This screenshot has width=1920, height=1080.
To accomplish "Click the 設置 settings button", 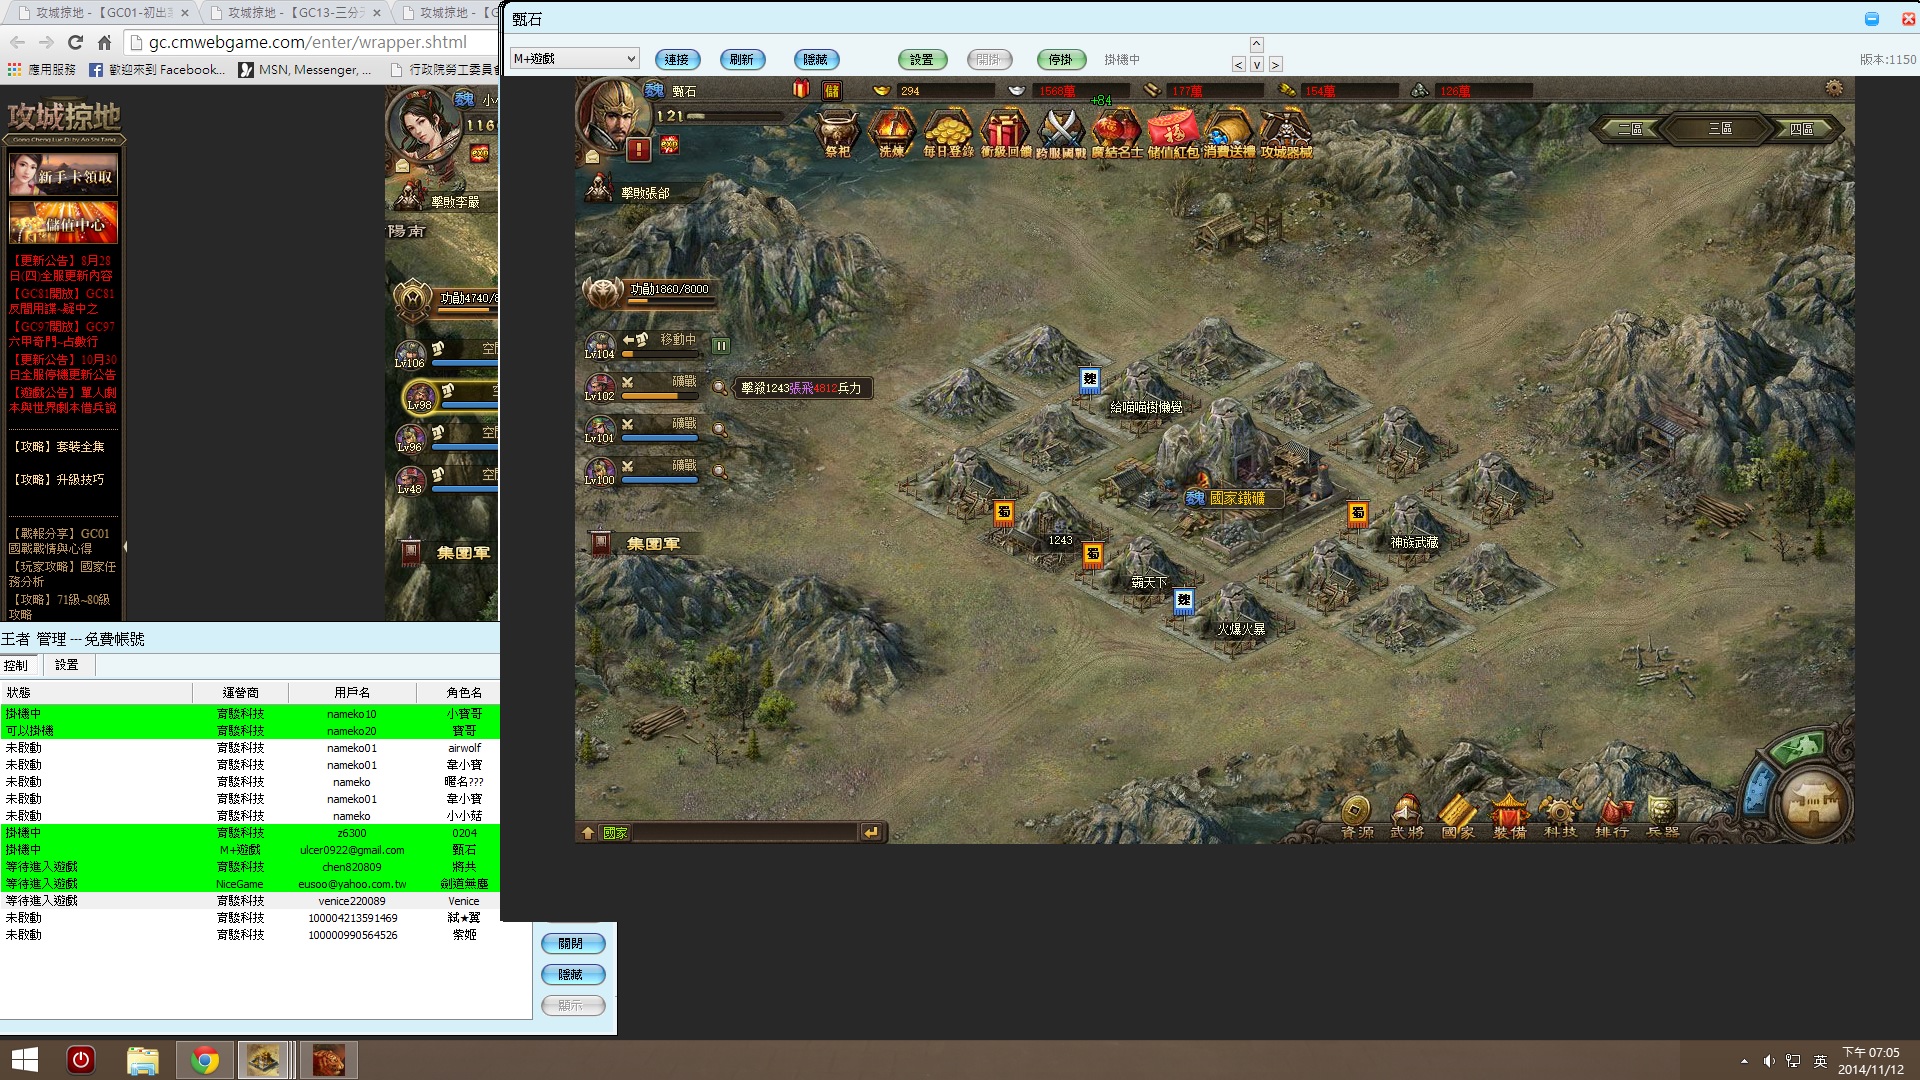I will [x=922, y=60].
